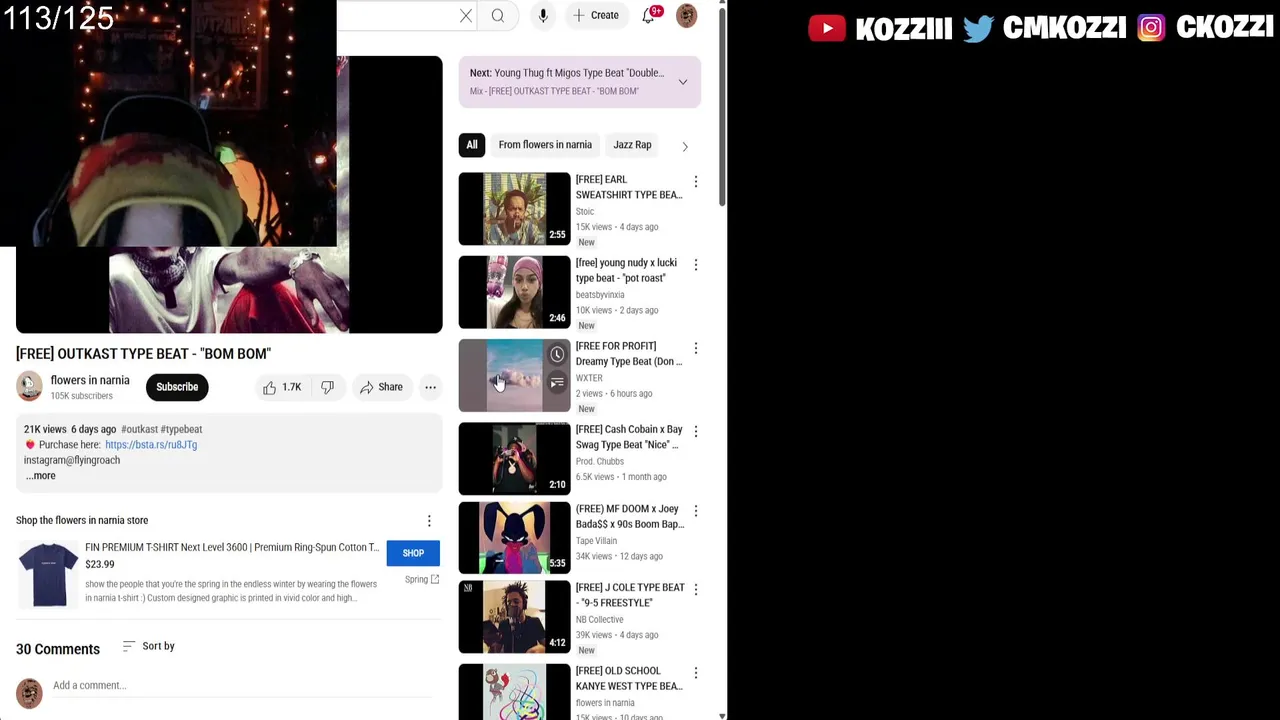Screen dimensions: 1280x720
Task: Click the 'NB Collective' channel name
Action: [600, 620]
